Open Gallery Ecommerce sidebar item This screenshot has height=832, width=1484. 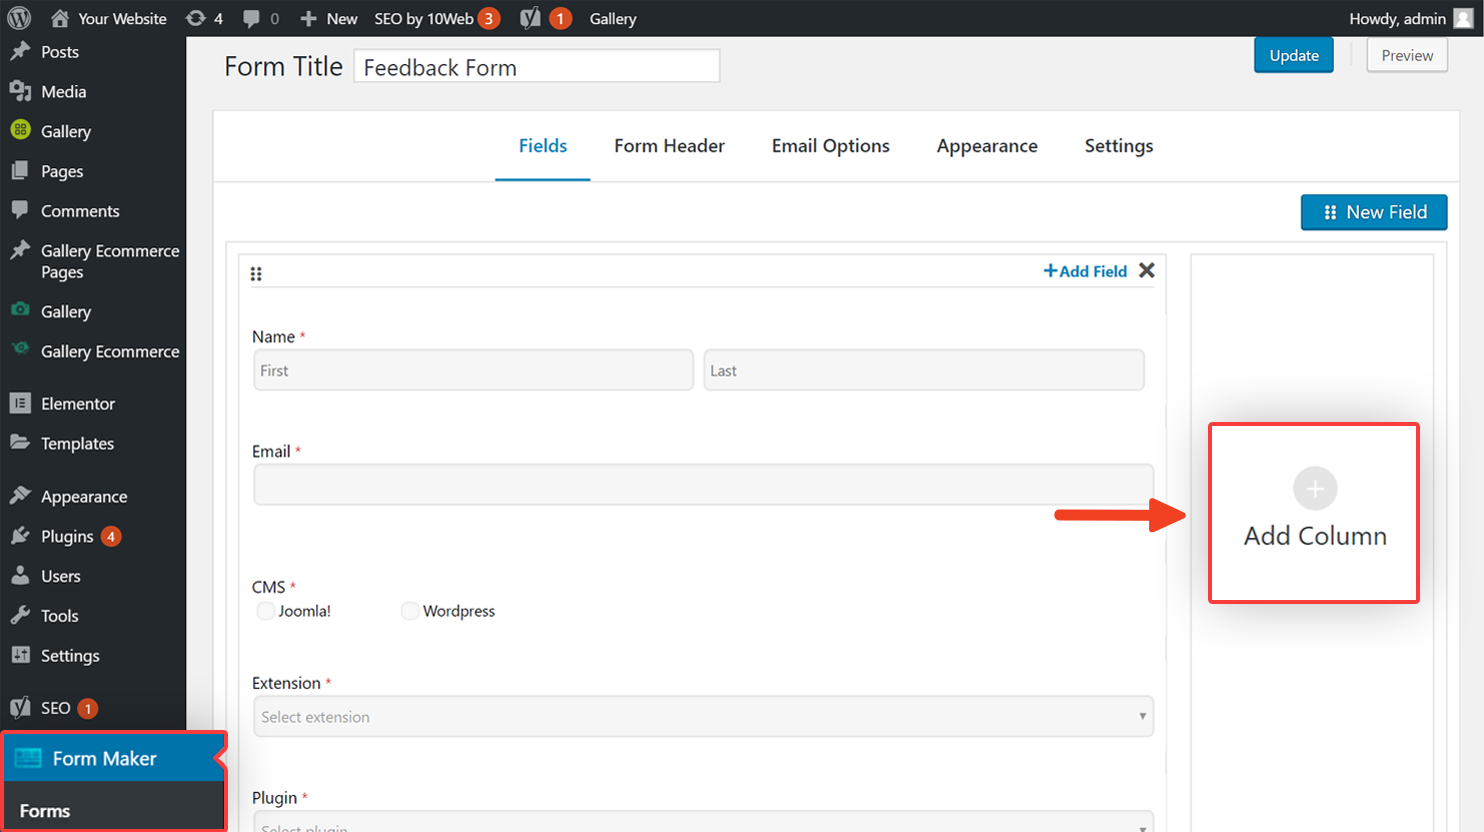click(110, 351)
